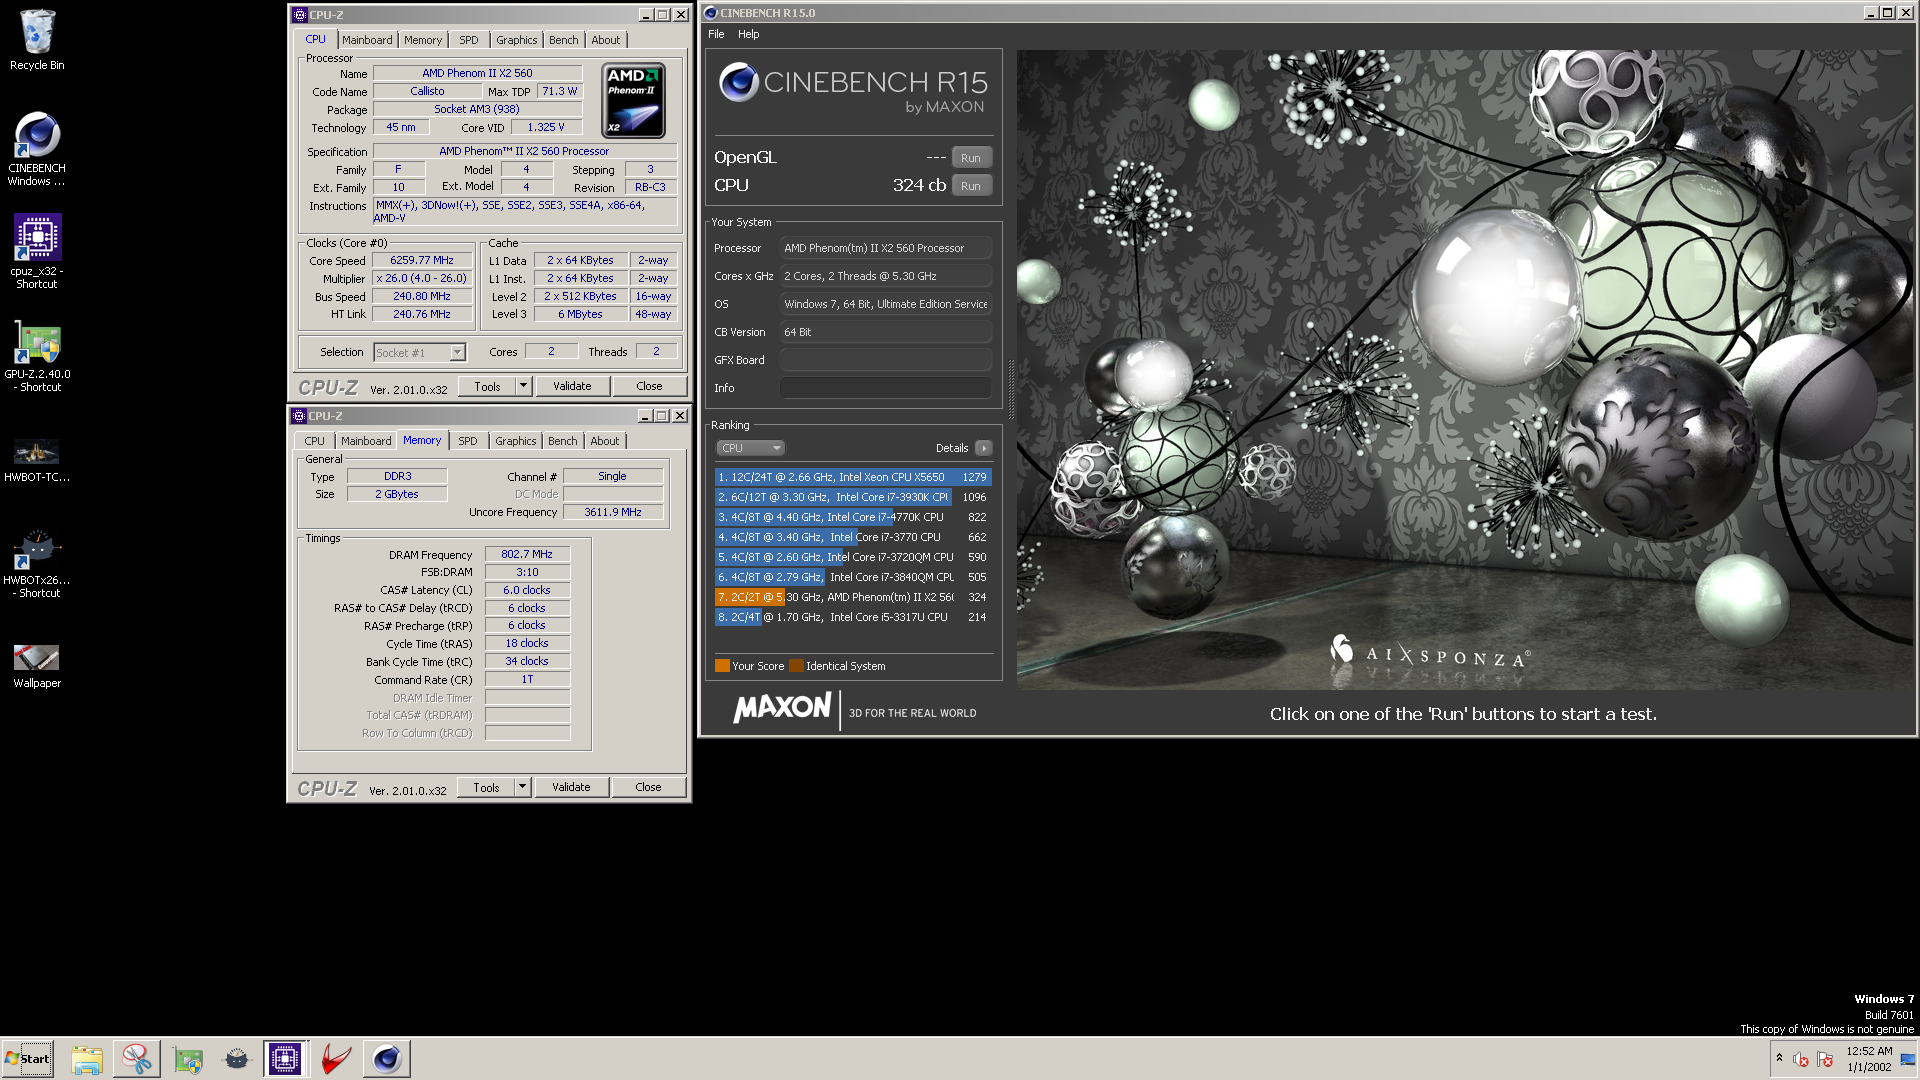Open the File menu in Cinebench

pos(716,34)
